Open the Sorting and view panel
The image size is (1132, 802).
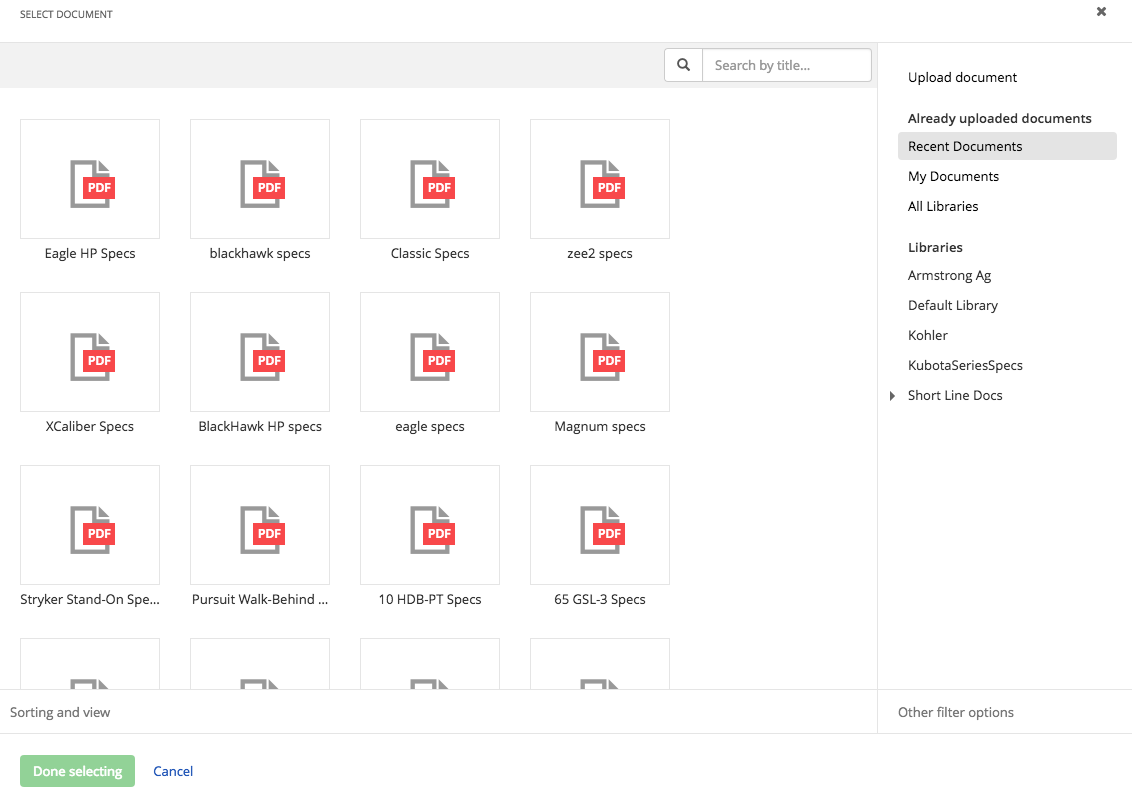(x=60, y=711)
